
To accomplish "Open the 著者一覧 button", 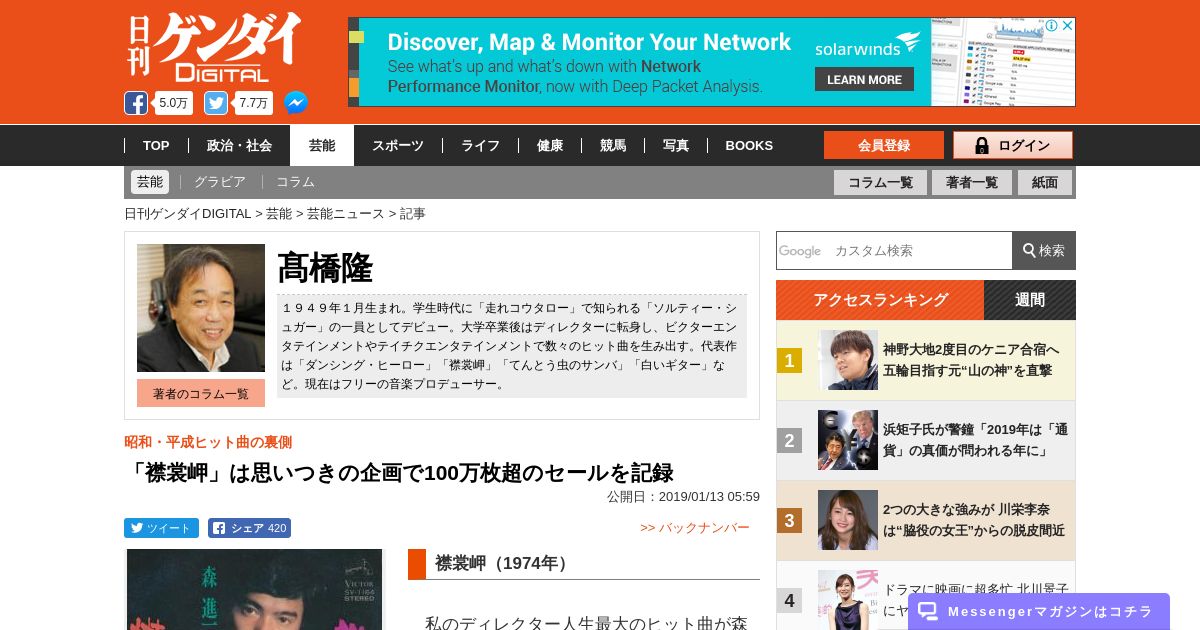I will coord(972,182).
